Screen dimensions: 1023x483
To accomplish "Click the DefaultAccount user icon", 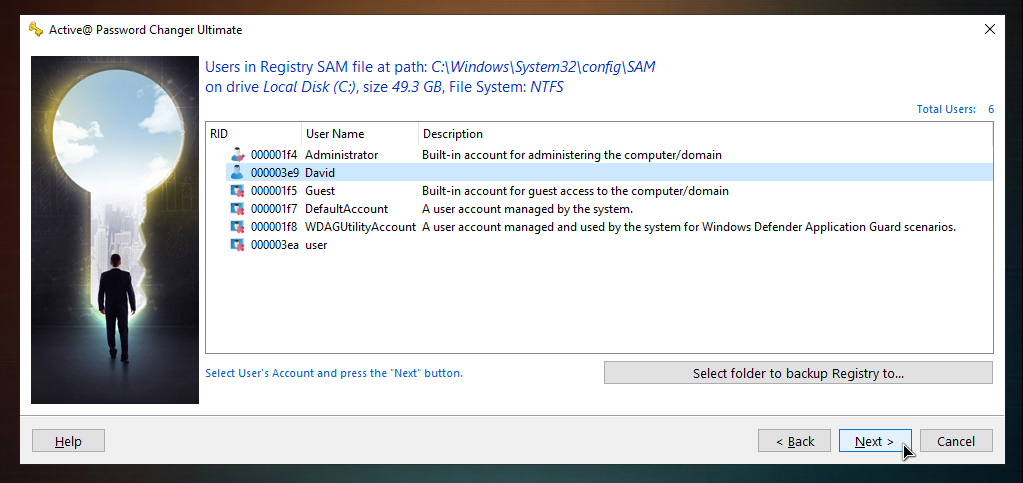I will coord(237,209).
